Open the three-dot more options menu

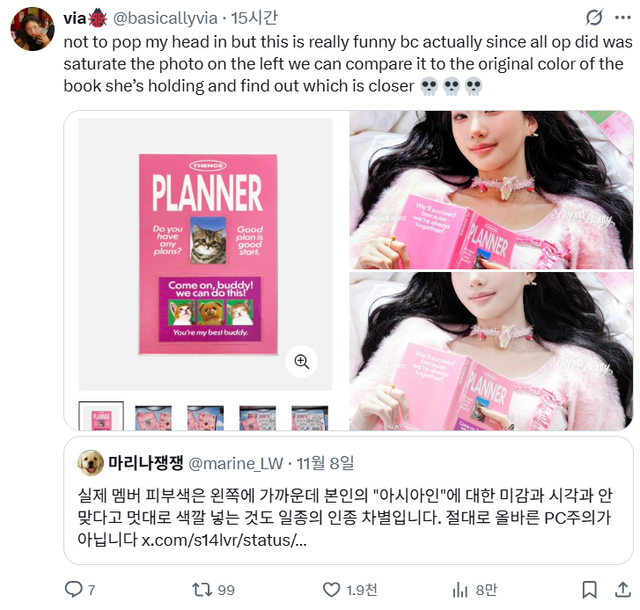(622, 17)
